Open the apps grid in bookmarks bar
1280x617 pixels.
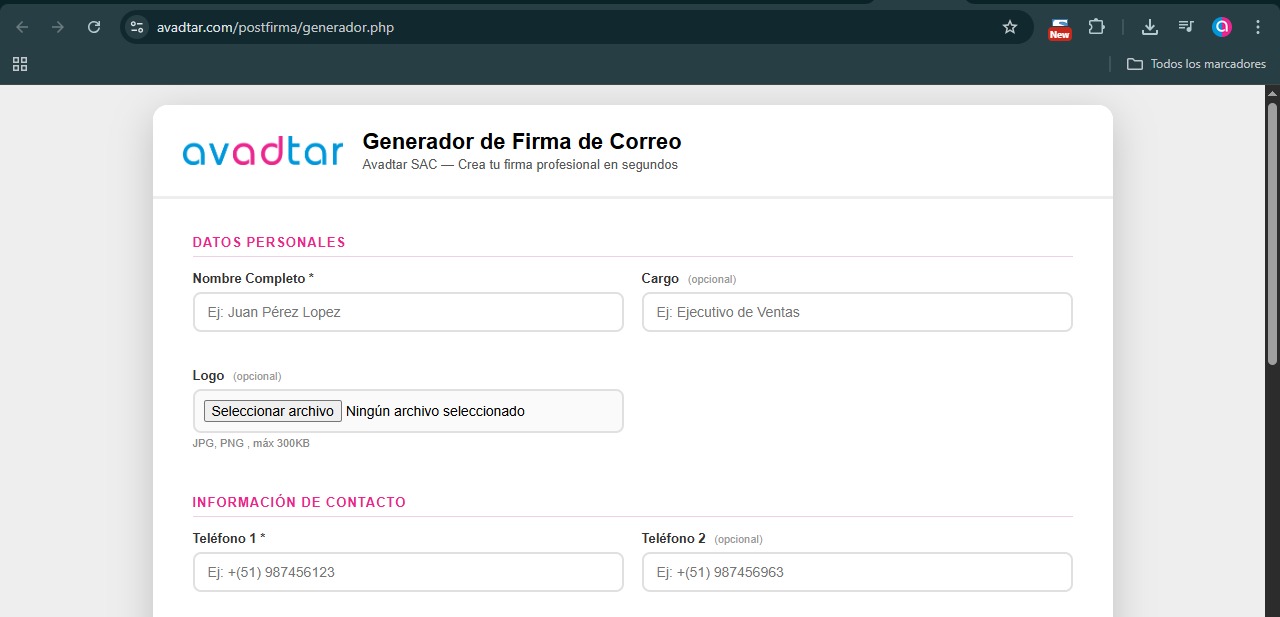click(20, 64)
